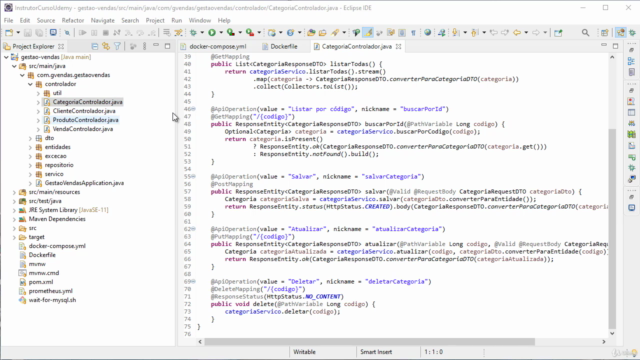Image resolution: width=640 pixels, height=360 pixels.
Task: Open dropdown arrow next to Debug icon
Action: click(202, 33)
